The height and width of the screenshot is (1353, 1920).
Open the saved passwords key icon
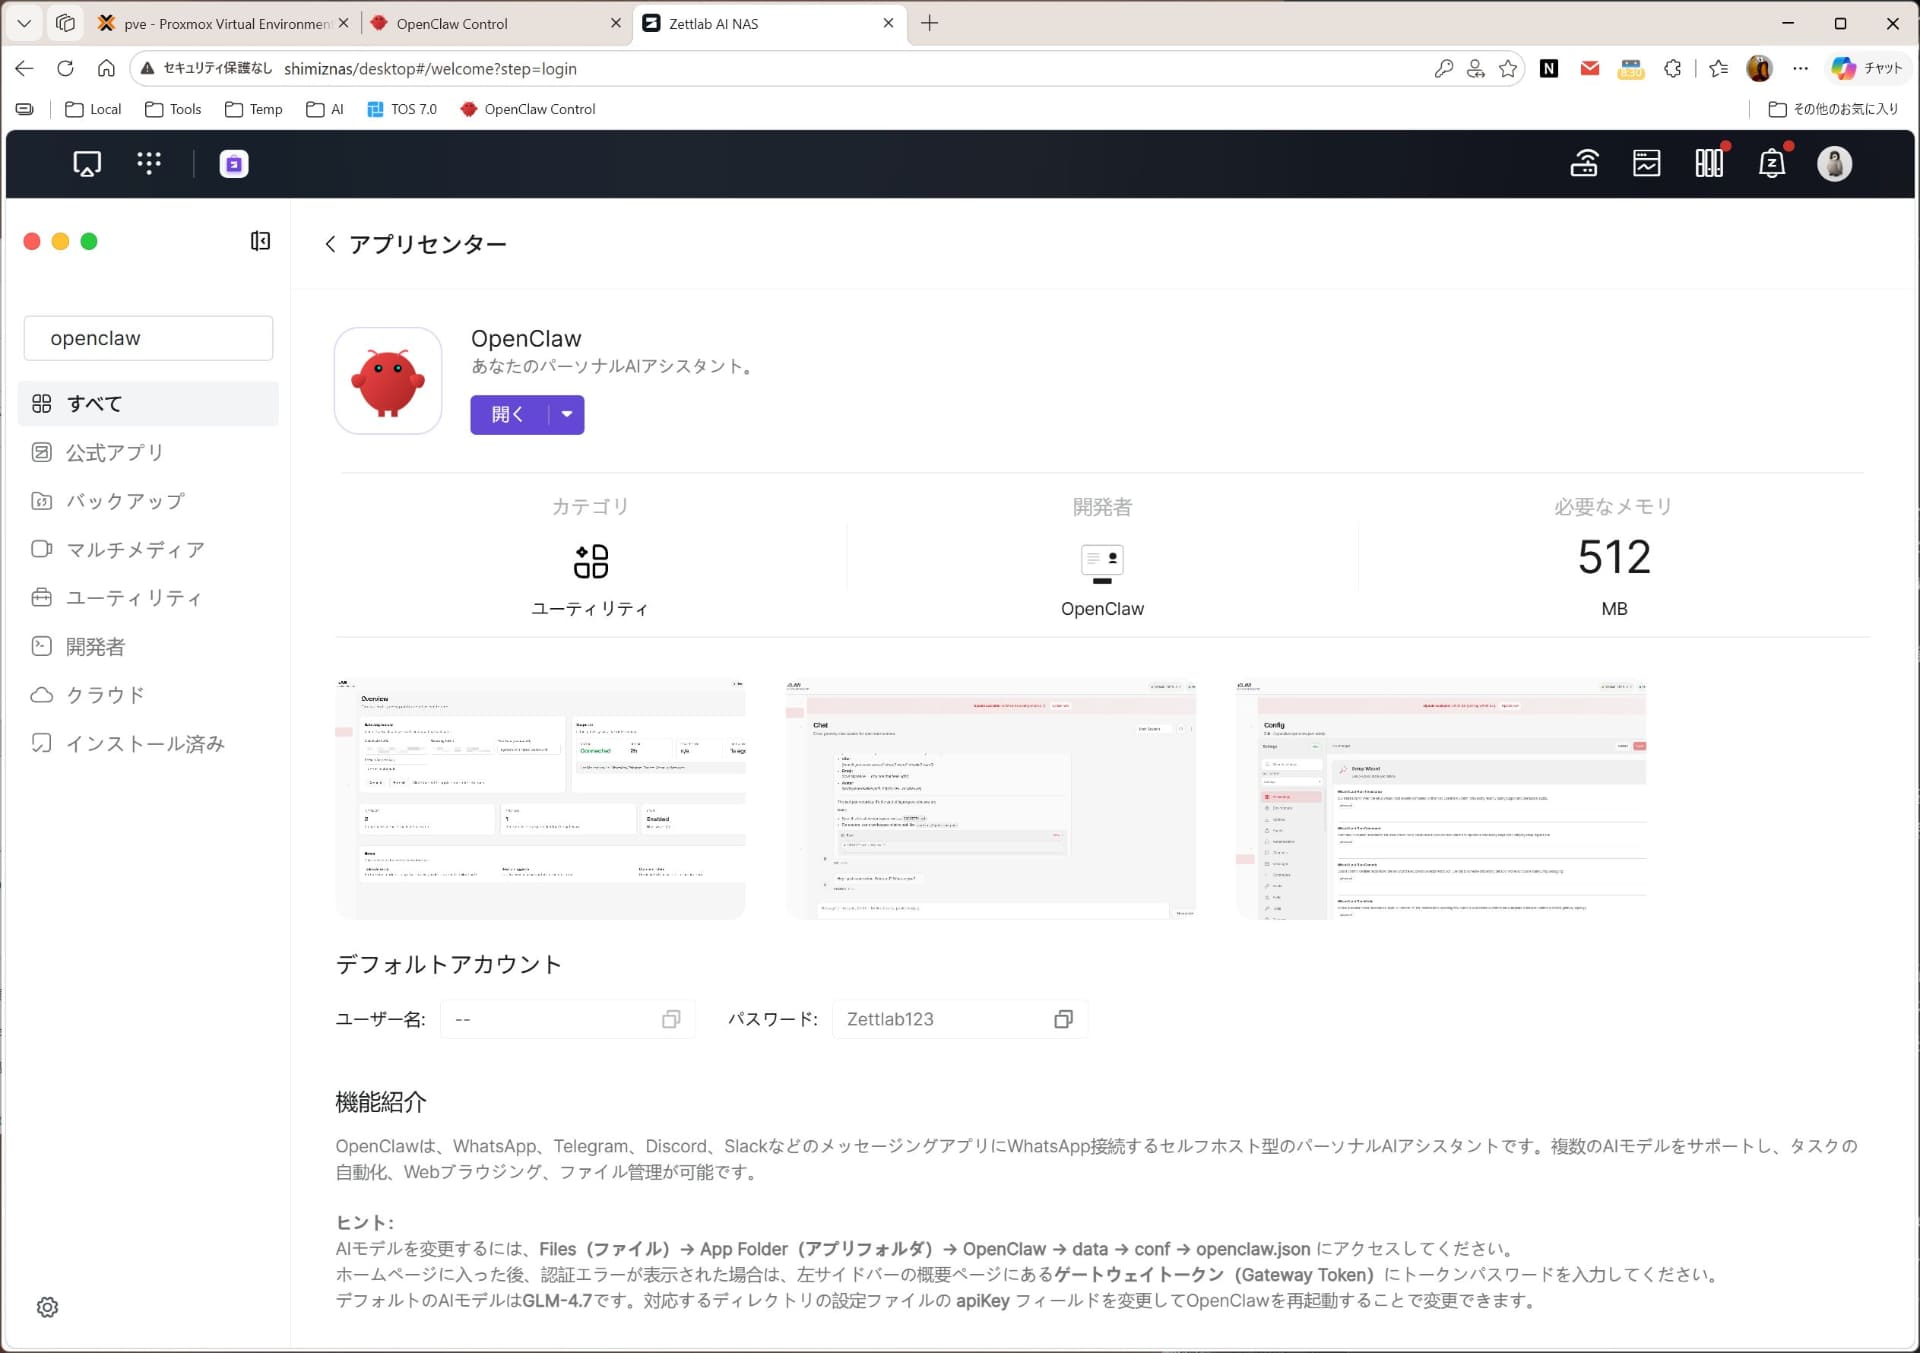pyautogui.click(x=1443, y=68)
